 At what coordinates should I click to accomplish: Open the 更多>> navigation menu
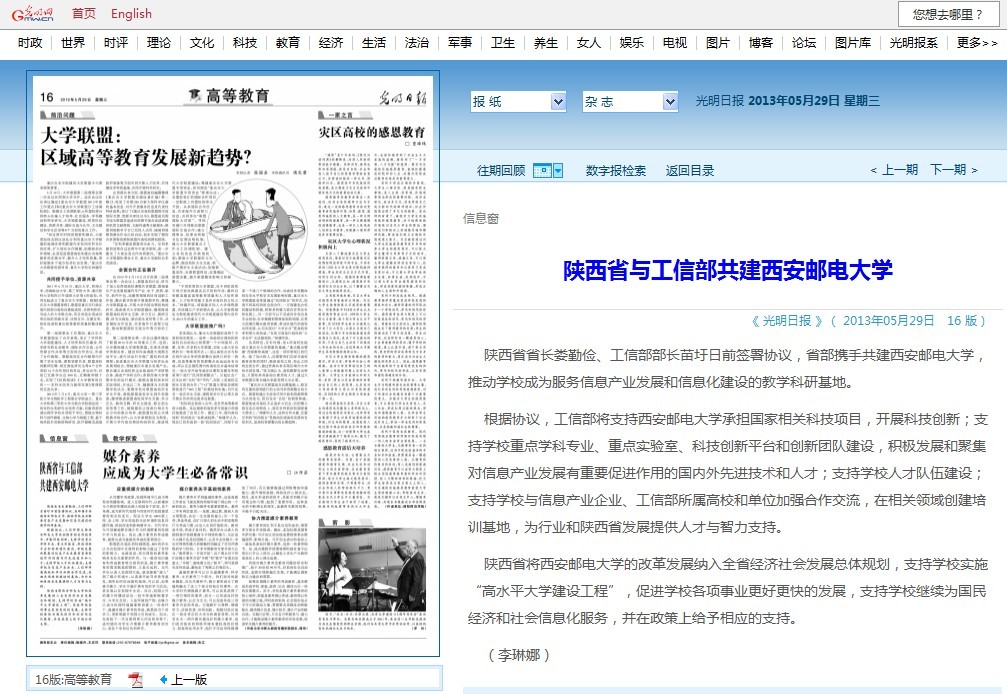[977, 43]
